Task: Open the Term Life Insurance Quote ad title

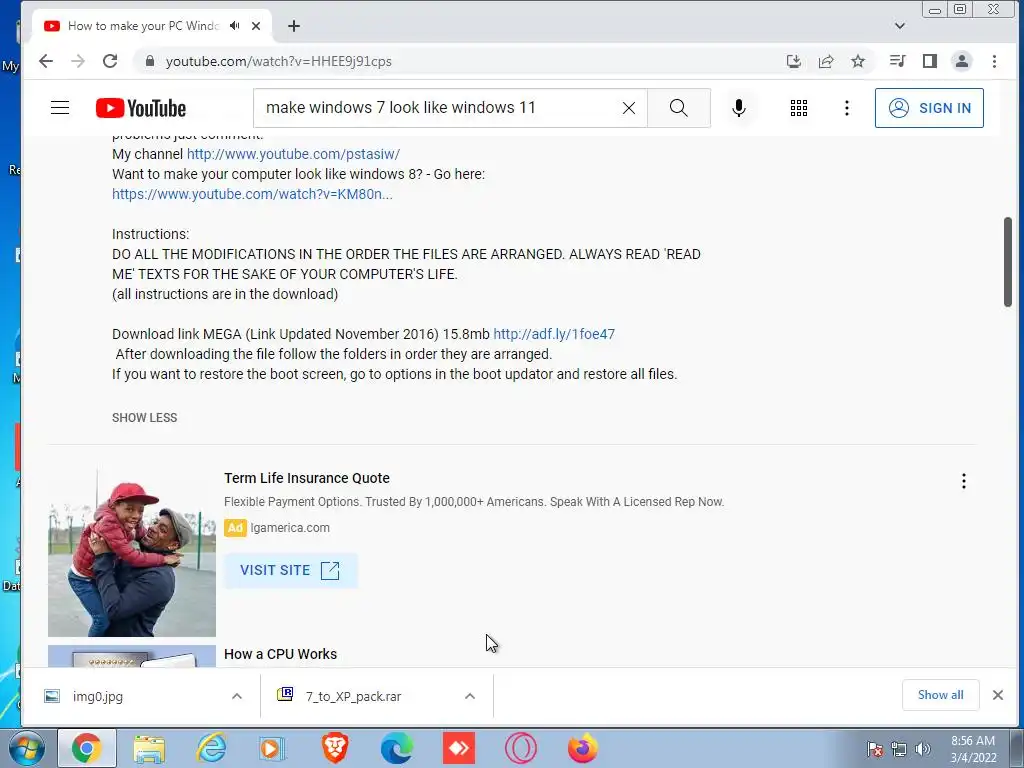Action: (307, 478)
